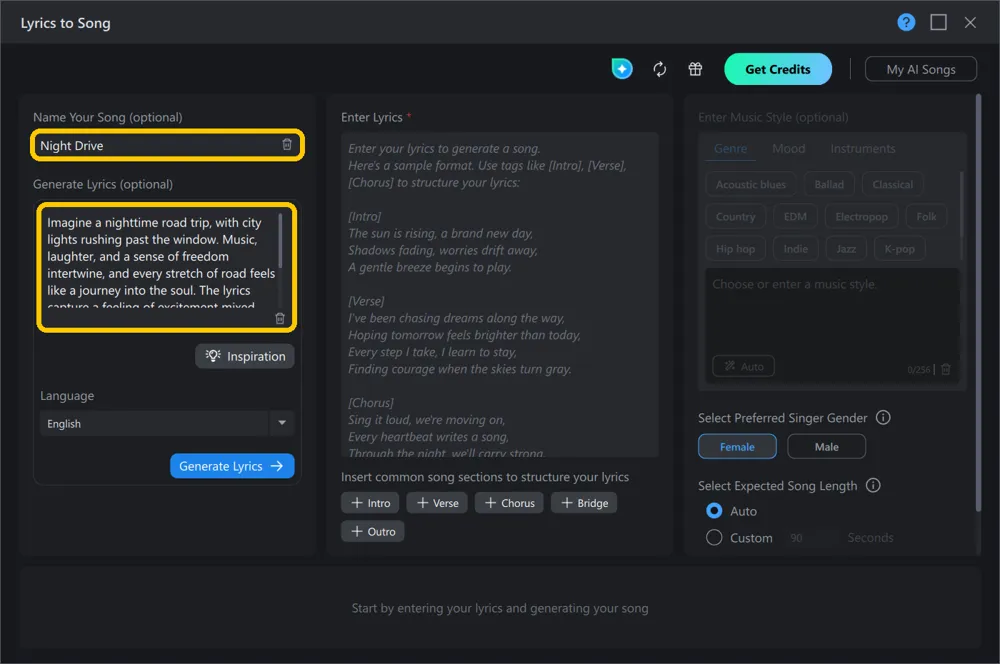The height and width of the screenshot is (664, 1000).
Task: Open the gift rewards icon
Action: tap(695, 69)
